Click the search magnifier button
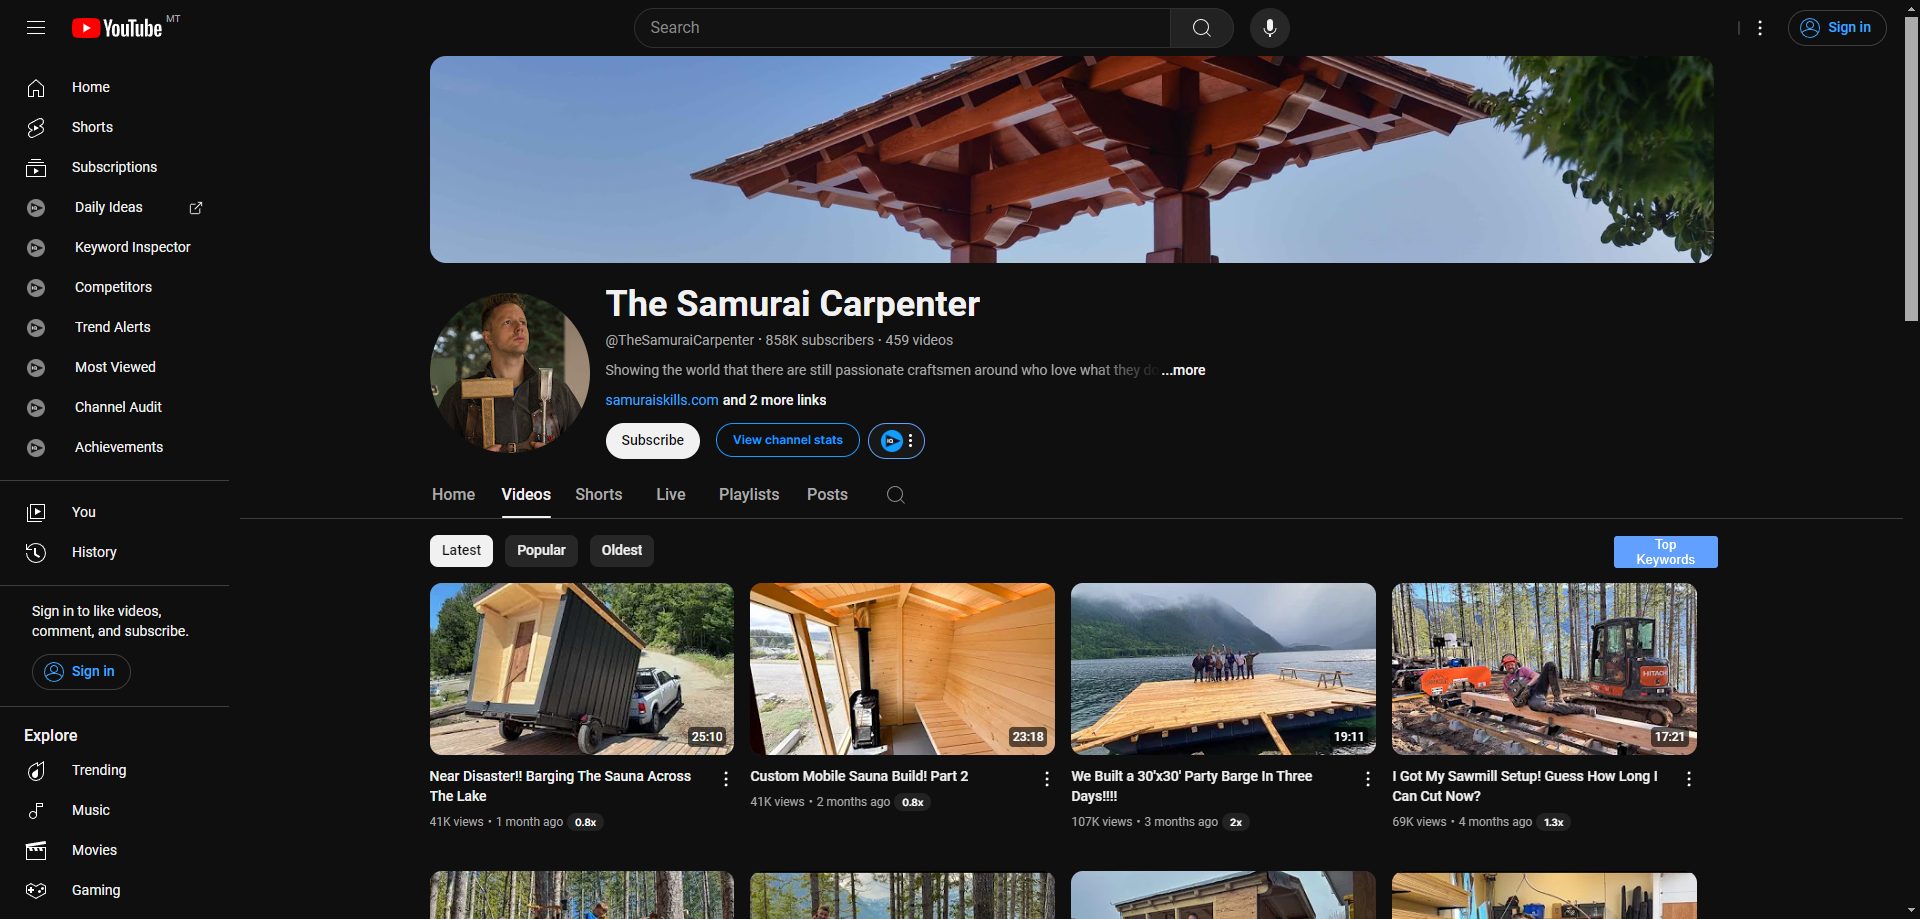 point(1201,28)
